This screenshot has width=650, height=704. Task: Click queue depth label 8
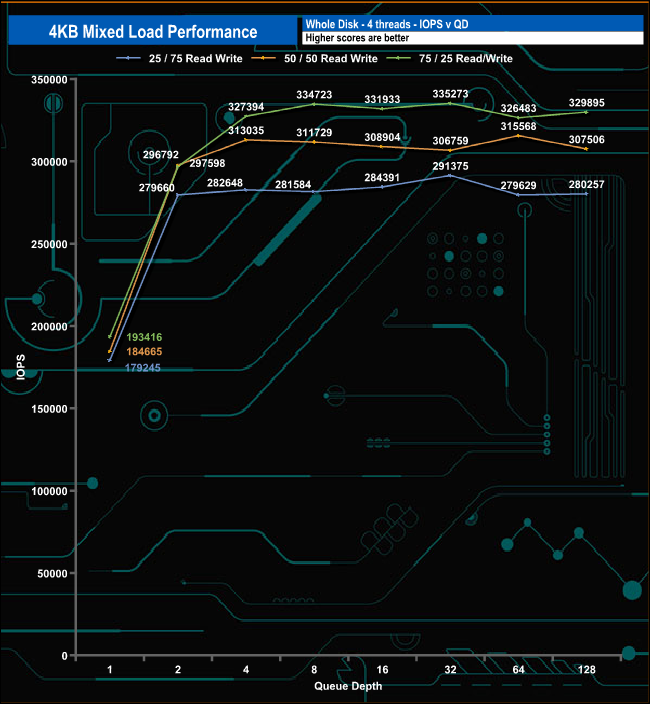(314, 670)
